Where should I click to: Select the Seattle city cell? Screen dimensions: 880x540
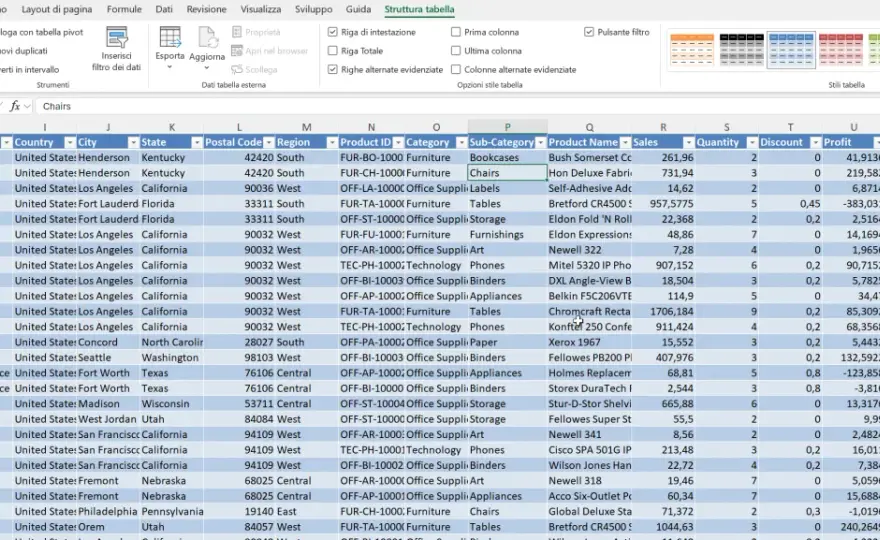[x=108, y=358]
